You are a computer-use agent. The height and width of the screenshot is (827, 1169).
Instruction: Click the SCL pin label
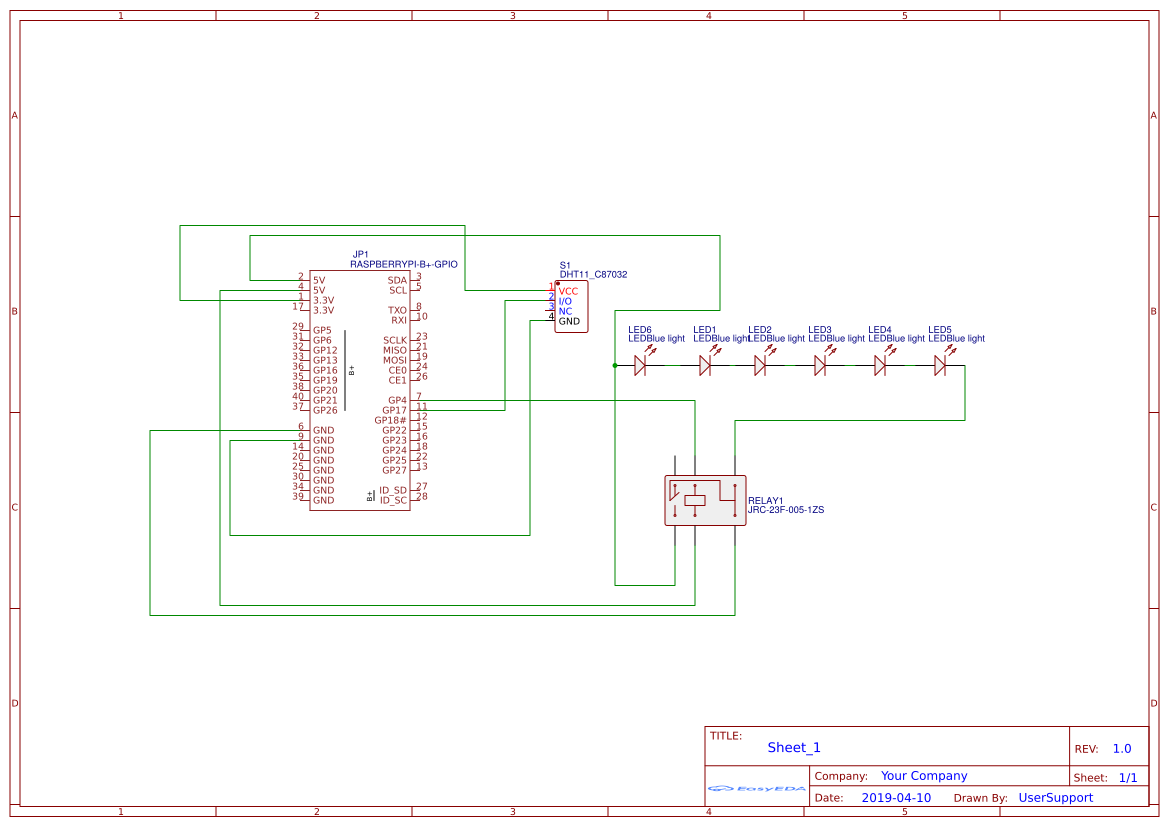[398, 290]
